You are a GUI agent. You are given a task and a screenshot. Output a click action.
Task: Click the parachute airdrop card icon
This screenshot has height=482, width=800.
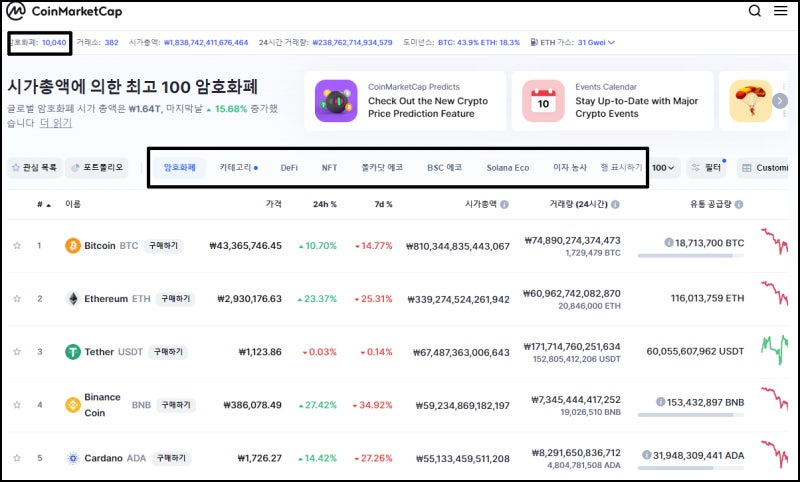(750, 100)
